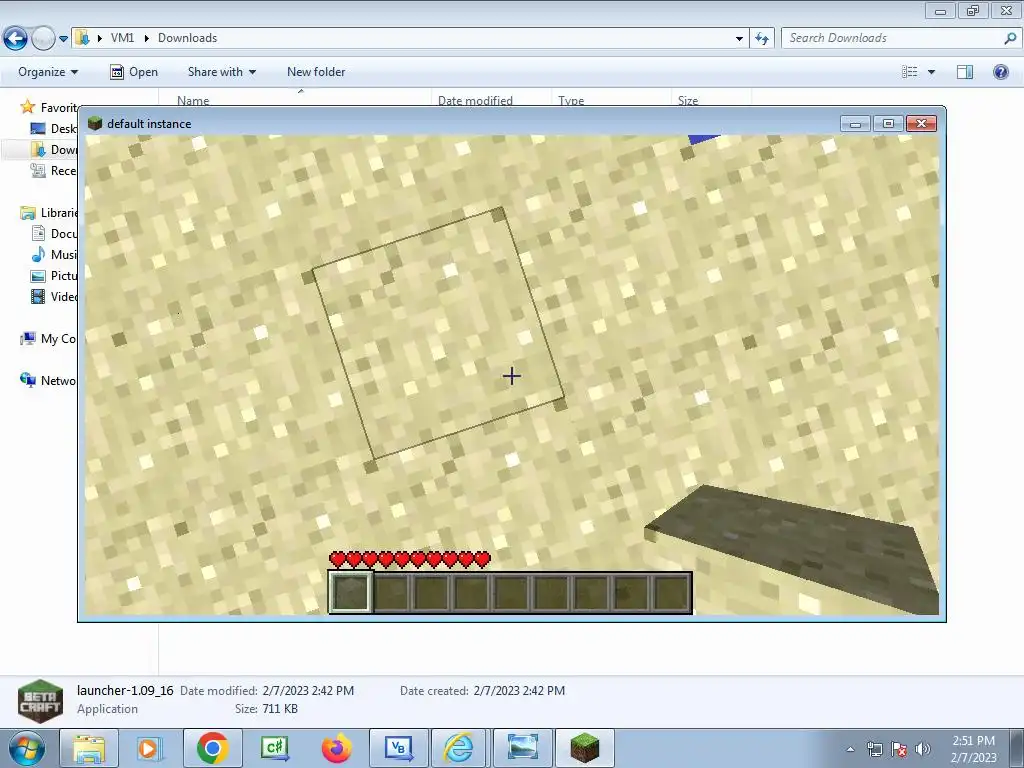
Task: Click the Minecraft default instance title icon
Action: tap(95, 123)
